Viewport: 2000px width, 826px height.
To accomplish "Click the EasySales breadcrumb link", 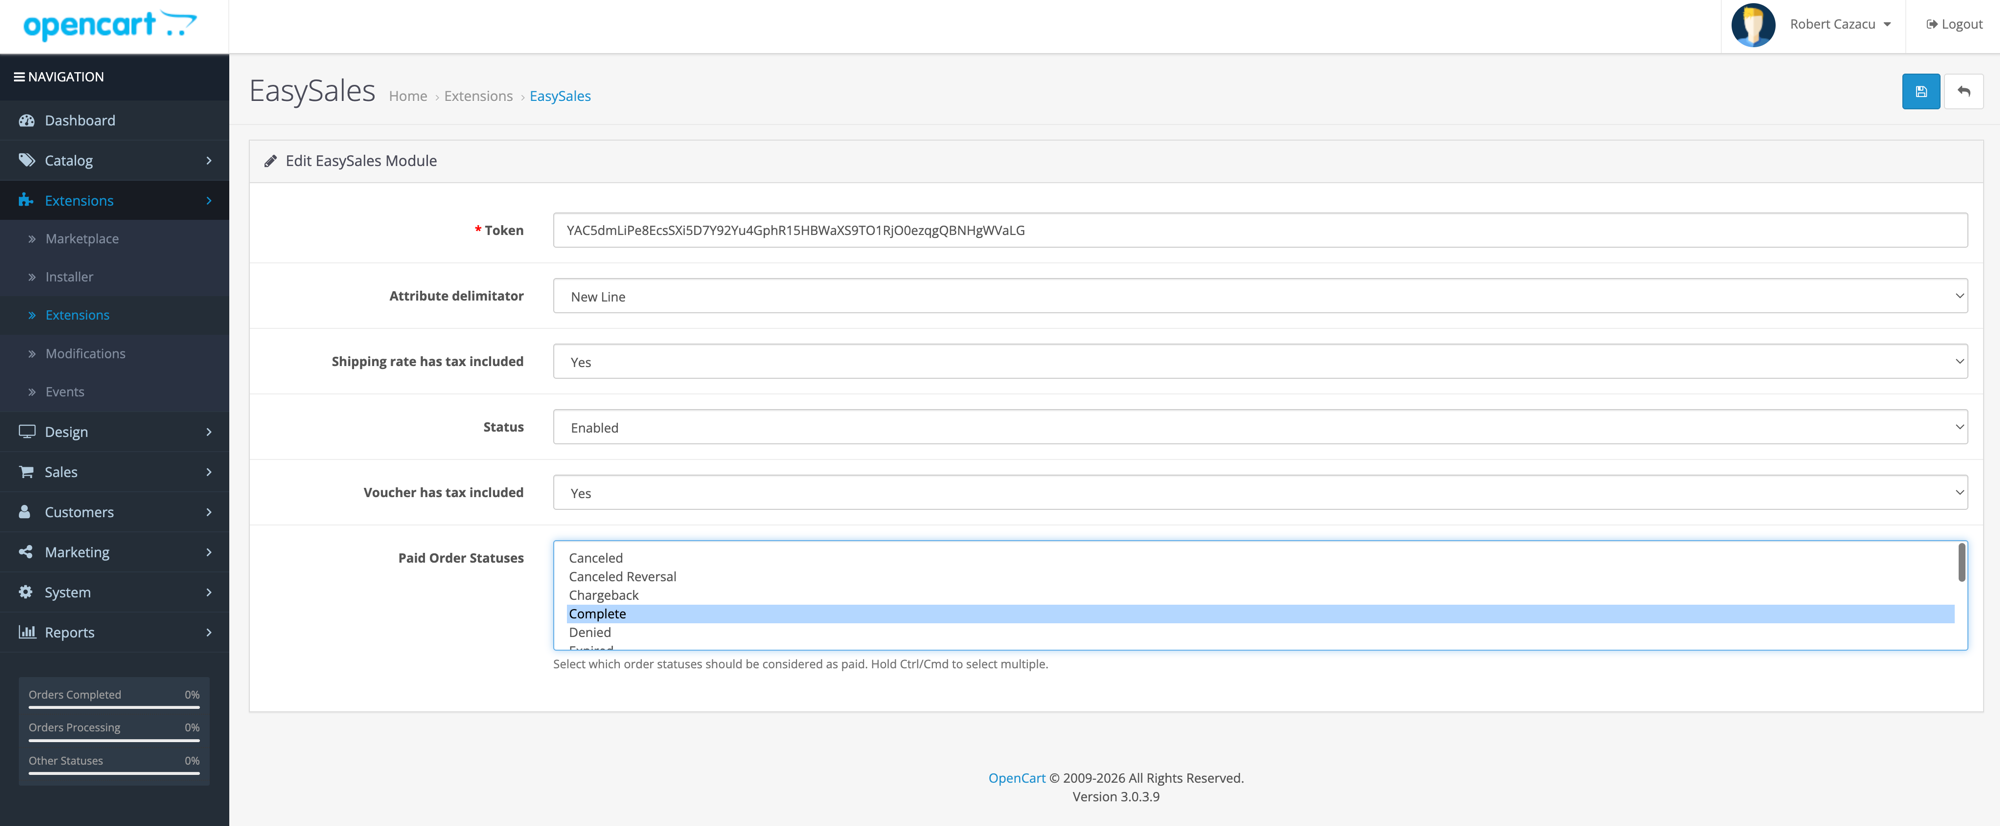I will pos(560,96).
